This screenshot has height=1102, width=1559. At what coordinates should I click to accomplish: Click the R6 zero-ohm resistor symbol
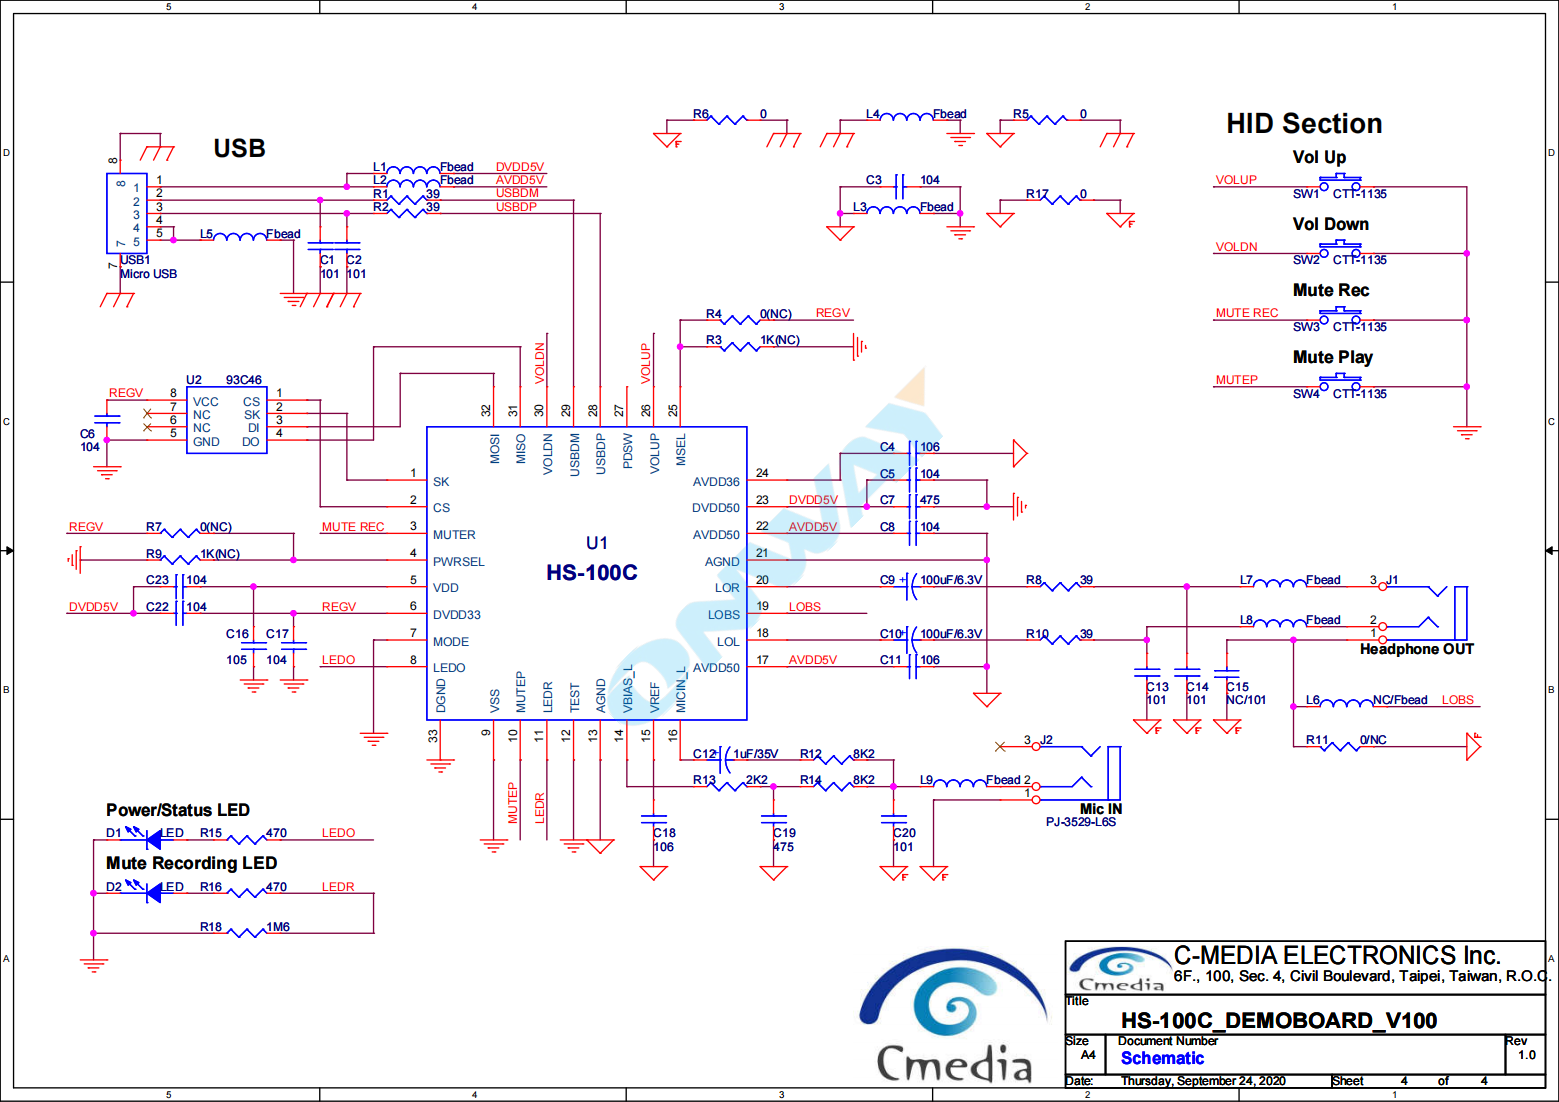(x=727, y=120)
